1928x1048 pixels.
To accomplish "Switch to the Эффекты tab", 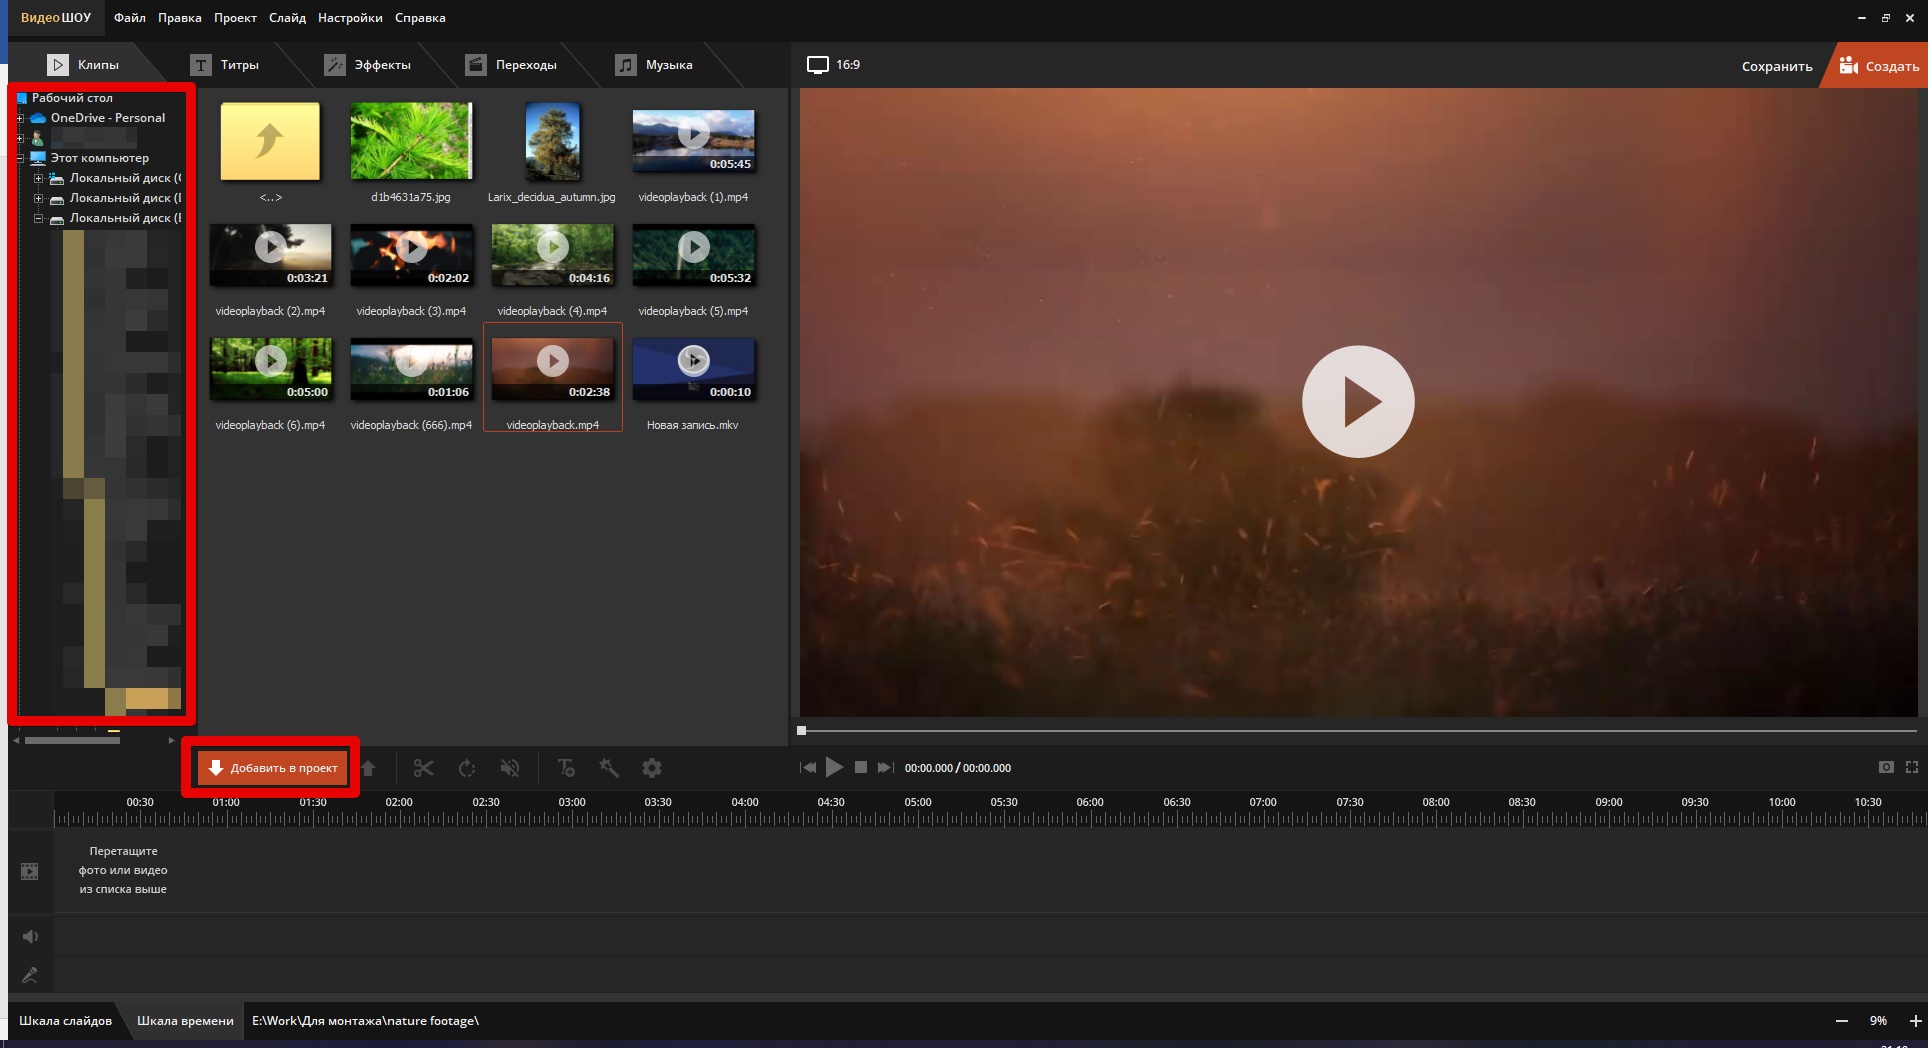I will point(368,65).
